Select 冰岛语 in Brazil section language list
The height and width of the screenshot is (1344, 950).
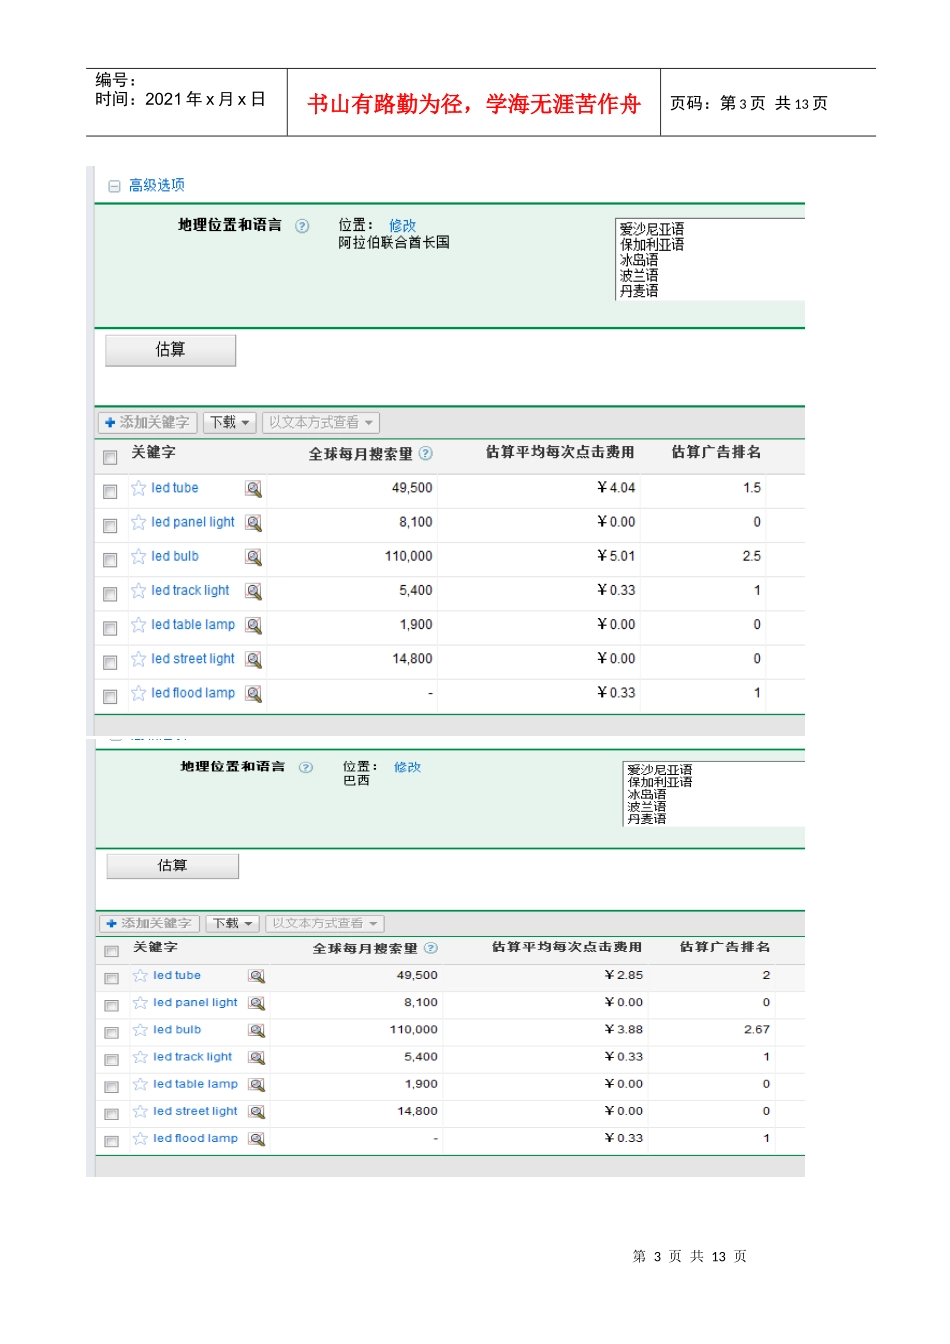pyautogui.click(x=647, y=795)
